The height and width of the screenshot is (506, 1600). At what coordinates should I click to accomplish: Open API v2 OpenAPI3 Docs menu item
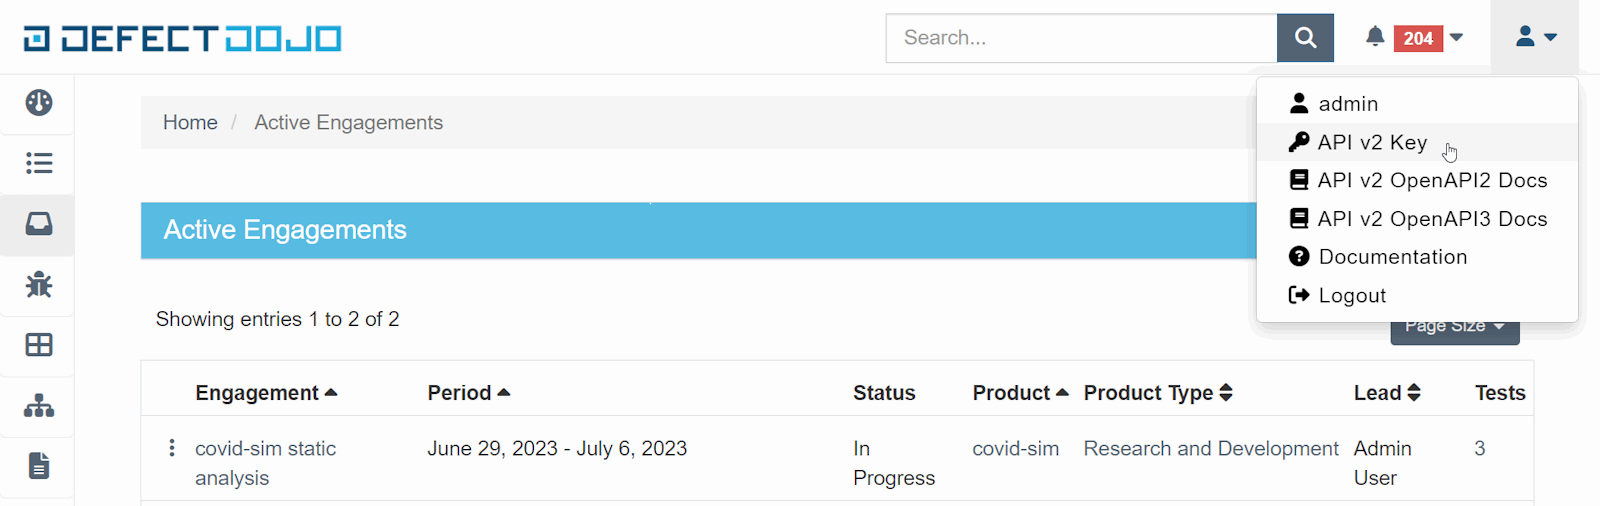tap(1431, 219)
